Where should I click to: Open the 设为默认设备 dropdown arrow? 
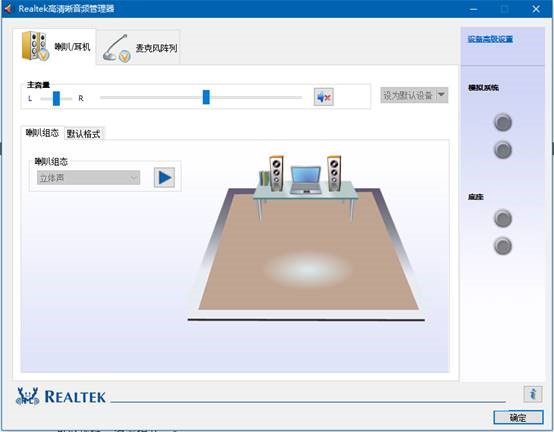point(442,95)
